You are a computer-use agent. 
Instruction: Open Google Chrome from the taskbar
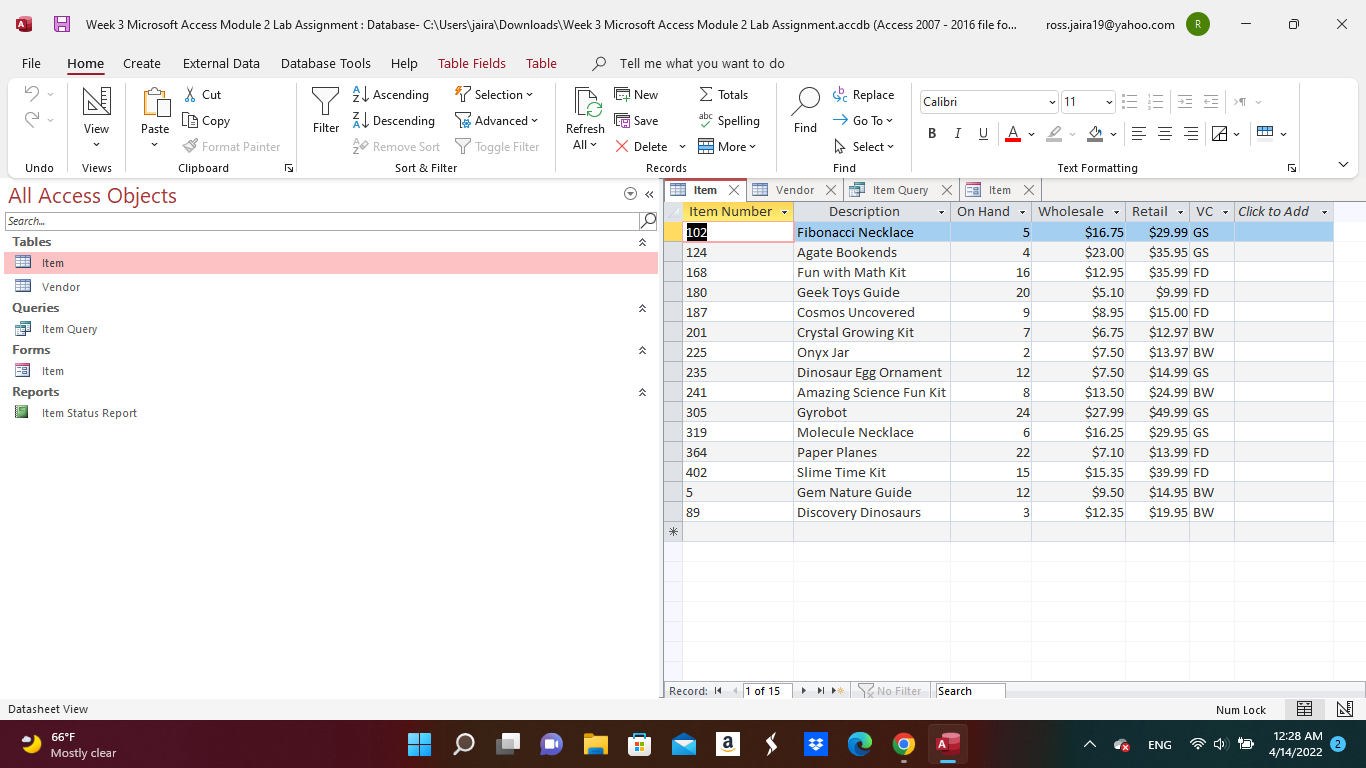(904, 744)
